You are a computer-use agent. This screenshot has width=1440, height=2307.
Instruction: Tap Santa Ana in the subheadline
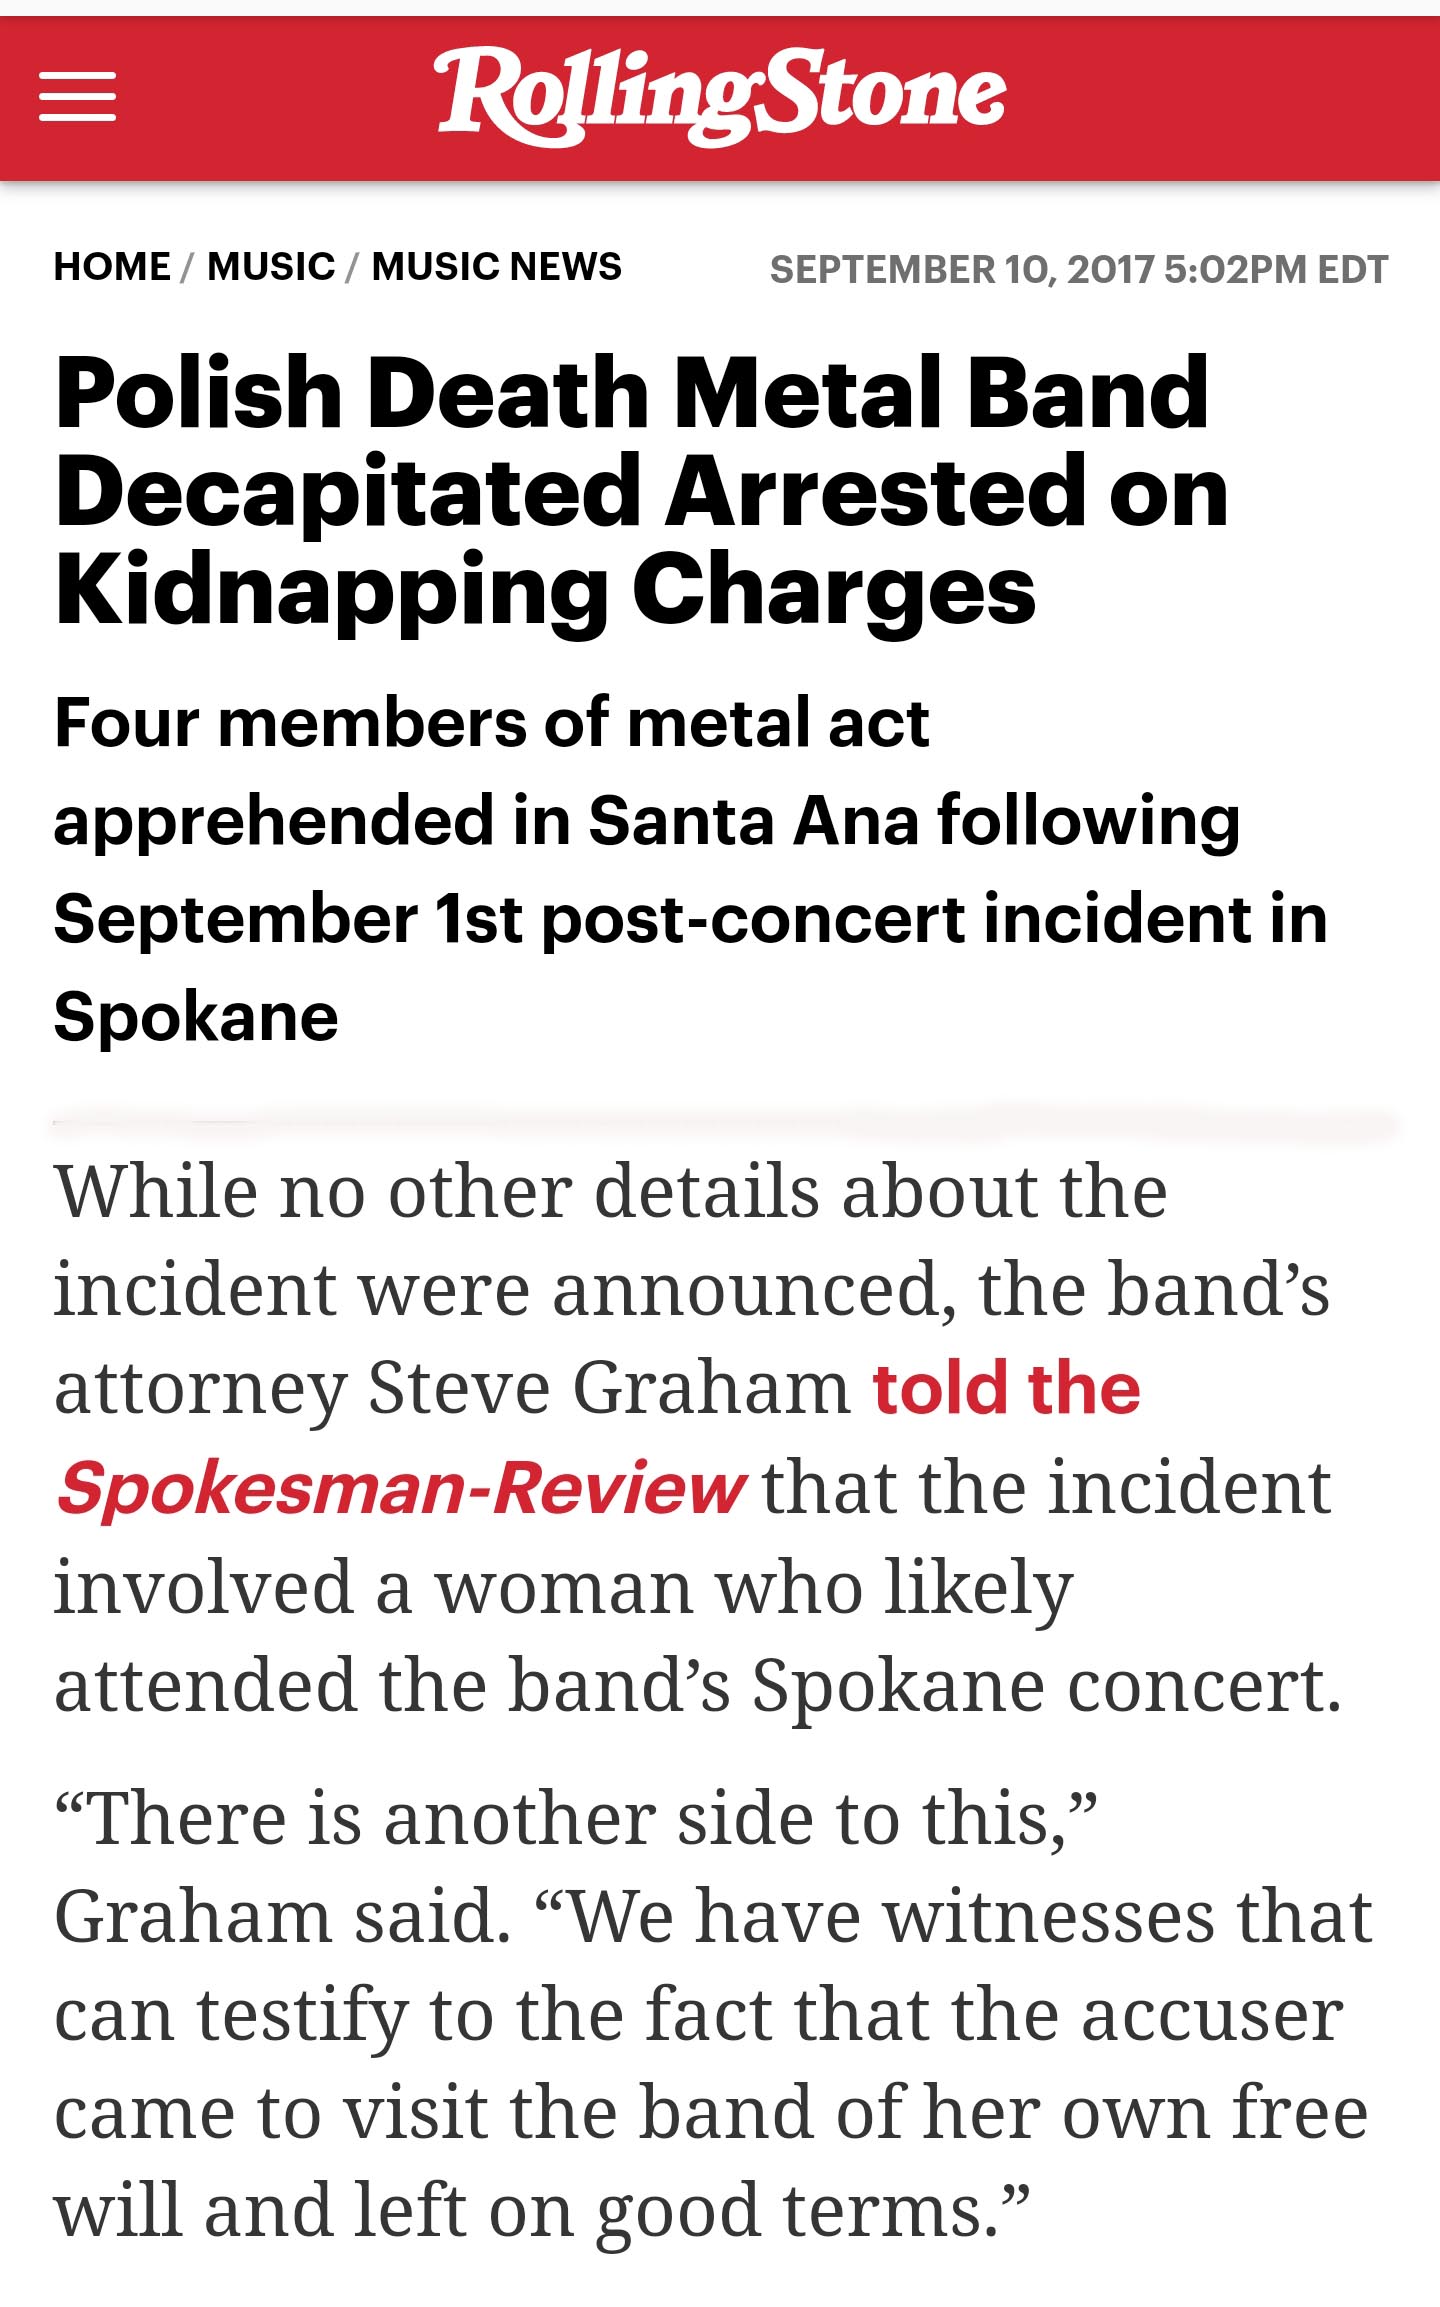pyautogui.click(x=753, y=822)
